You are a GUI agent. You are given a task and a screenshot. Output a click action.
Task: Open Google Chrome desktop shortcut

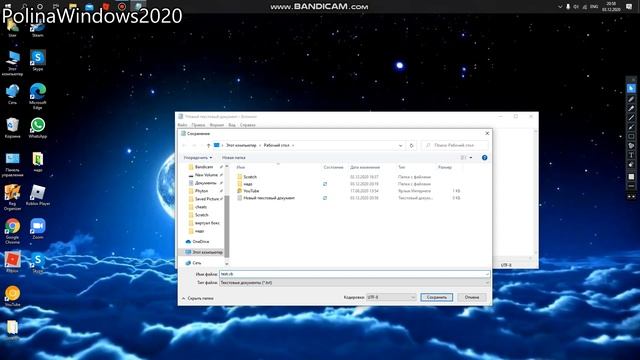12,231
